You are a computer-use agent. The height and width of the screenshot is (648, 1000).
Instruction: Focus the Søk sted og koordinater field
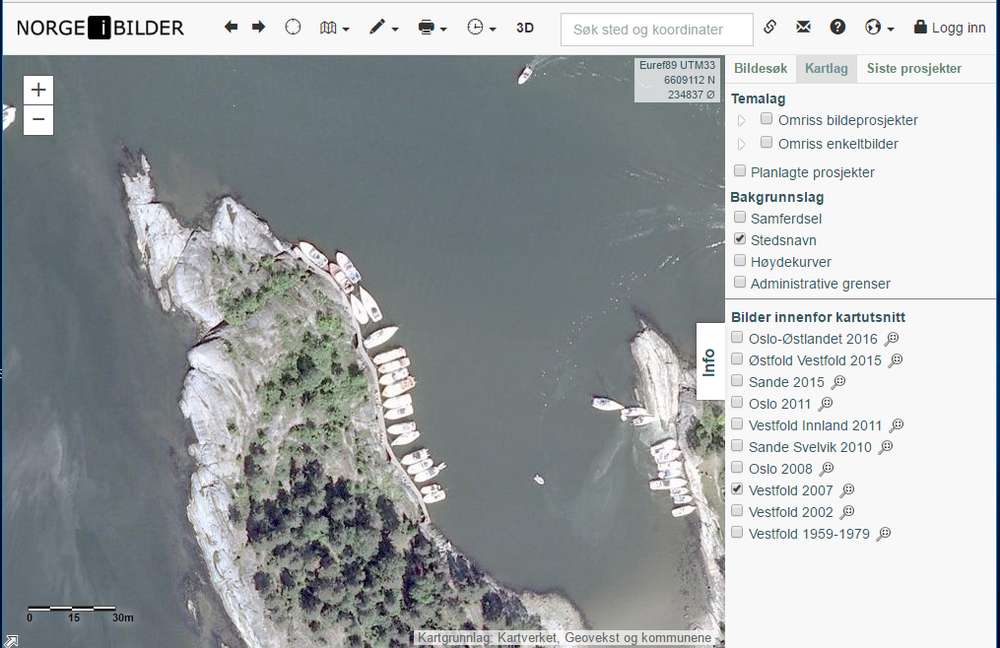coord(657,29)
